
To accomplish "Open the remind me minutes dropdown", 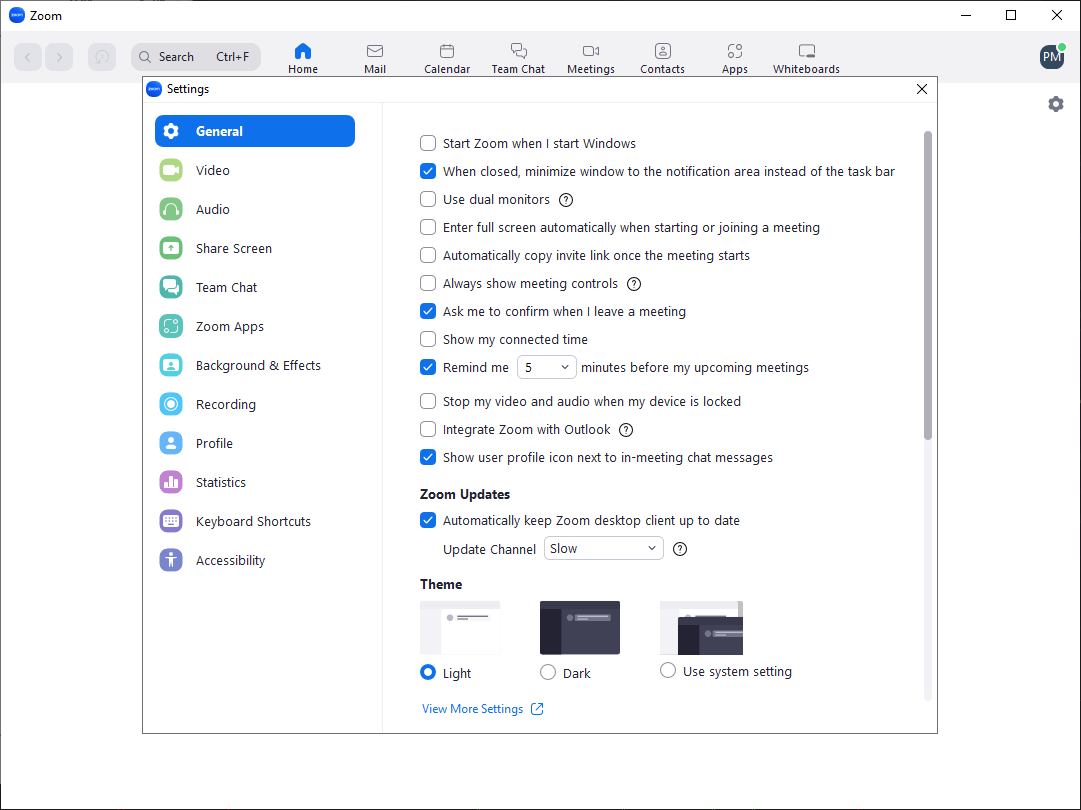I will tap(547, 367).
